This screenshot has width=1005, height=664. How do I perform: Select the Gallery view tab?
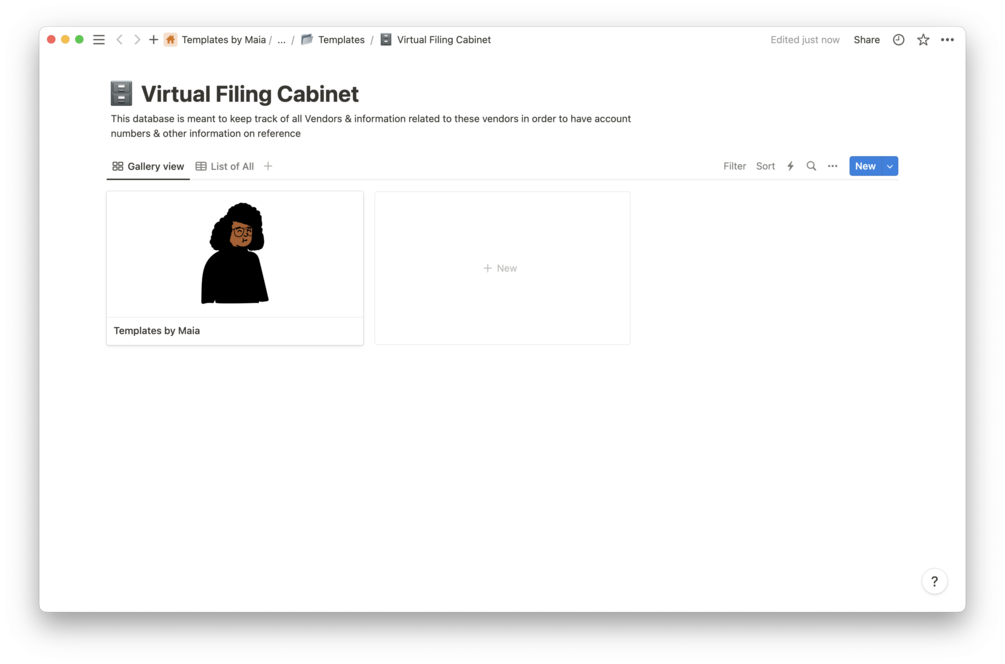(x=148, y=166)
